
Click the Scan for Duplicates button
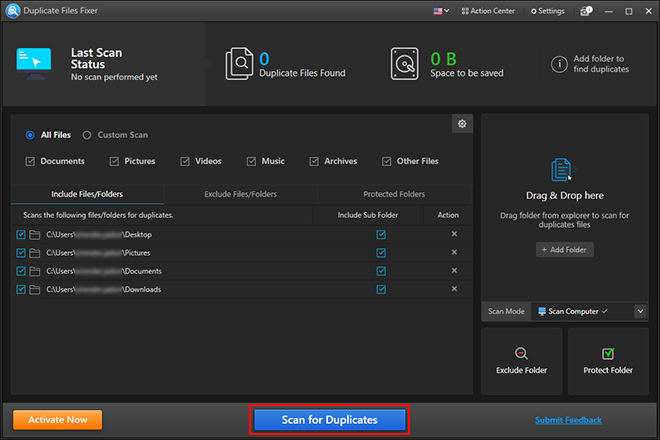click(329, 420)
